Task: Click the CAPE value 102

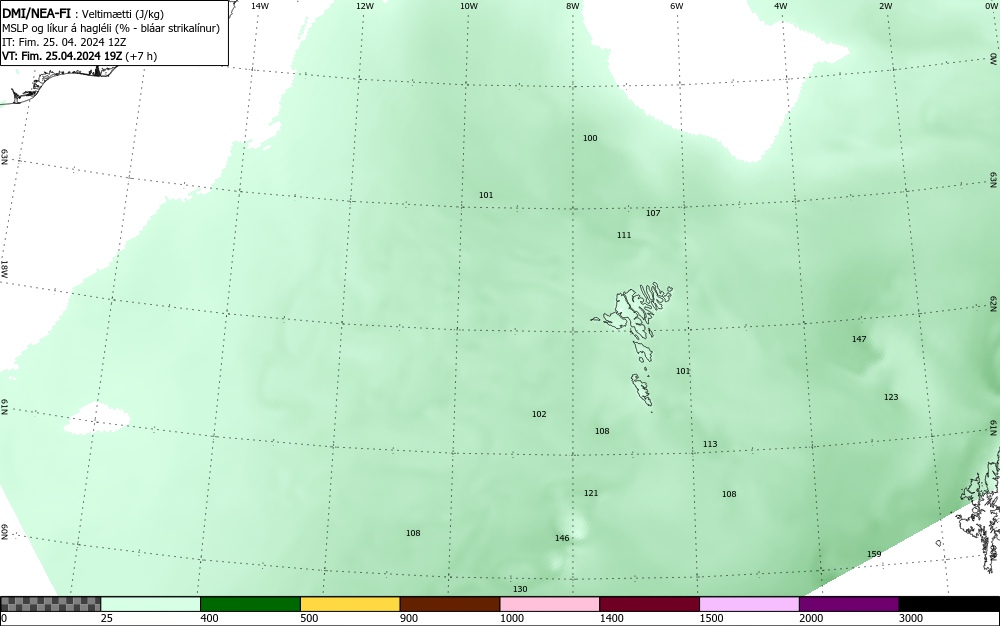Action: 539,414
